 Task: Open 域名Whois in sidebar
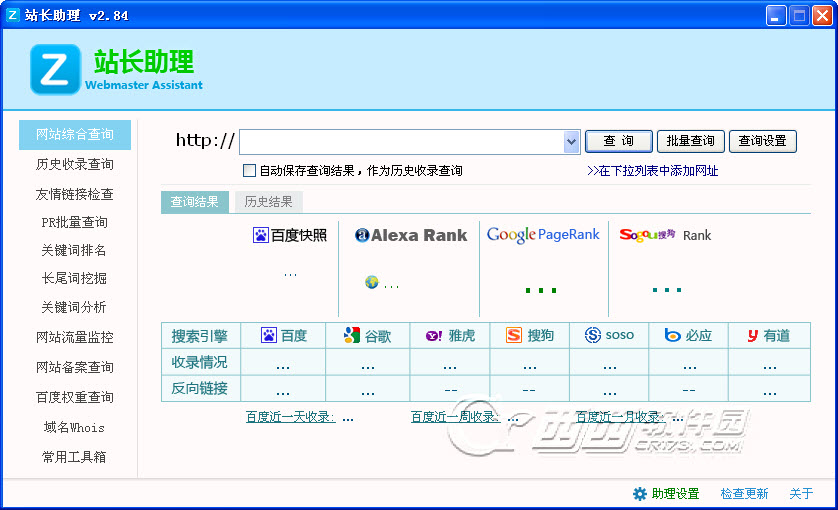pyautogui.click(x=74, y=428)
